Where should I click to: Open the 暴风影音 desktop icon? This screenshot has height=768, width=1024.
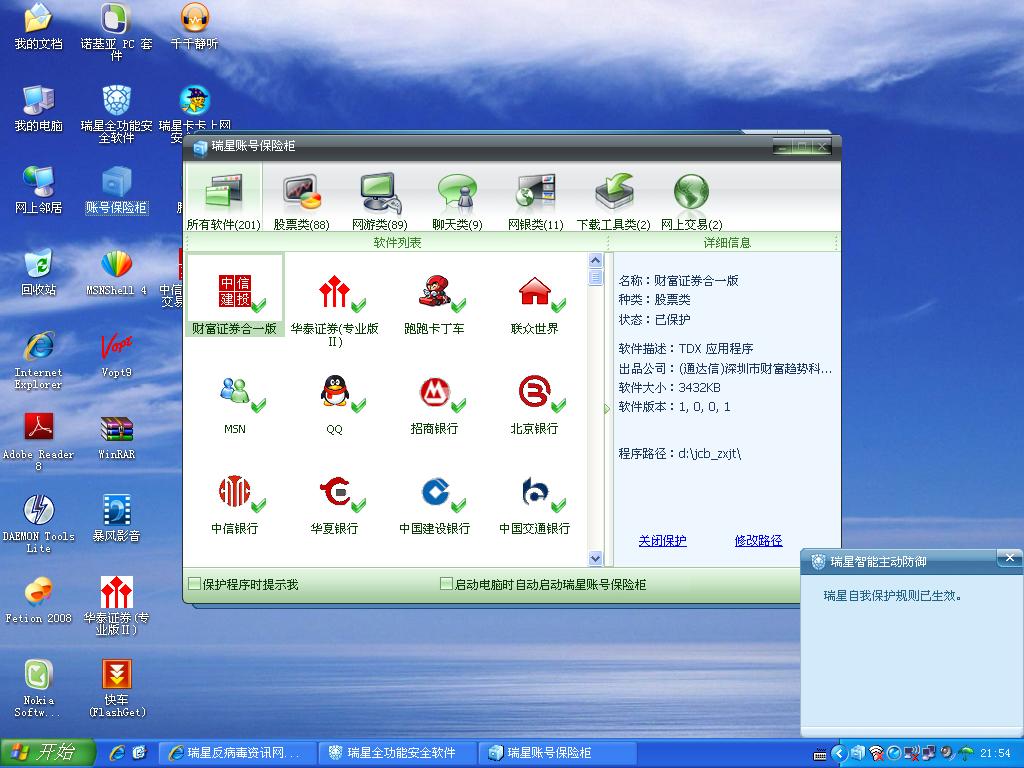pyautogui.click(x=116, y=519)
